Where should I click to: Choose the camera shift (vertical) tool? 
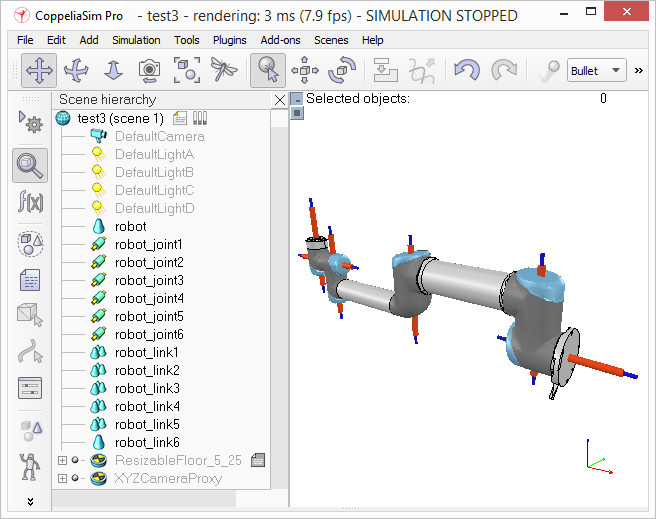click(x=113, y=70)
